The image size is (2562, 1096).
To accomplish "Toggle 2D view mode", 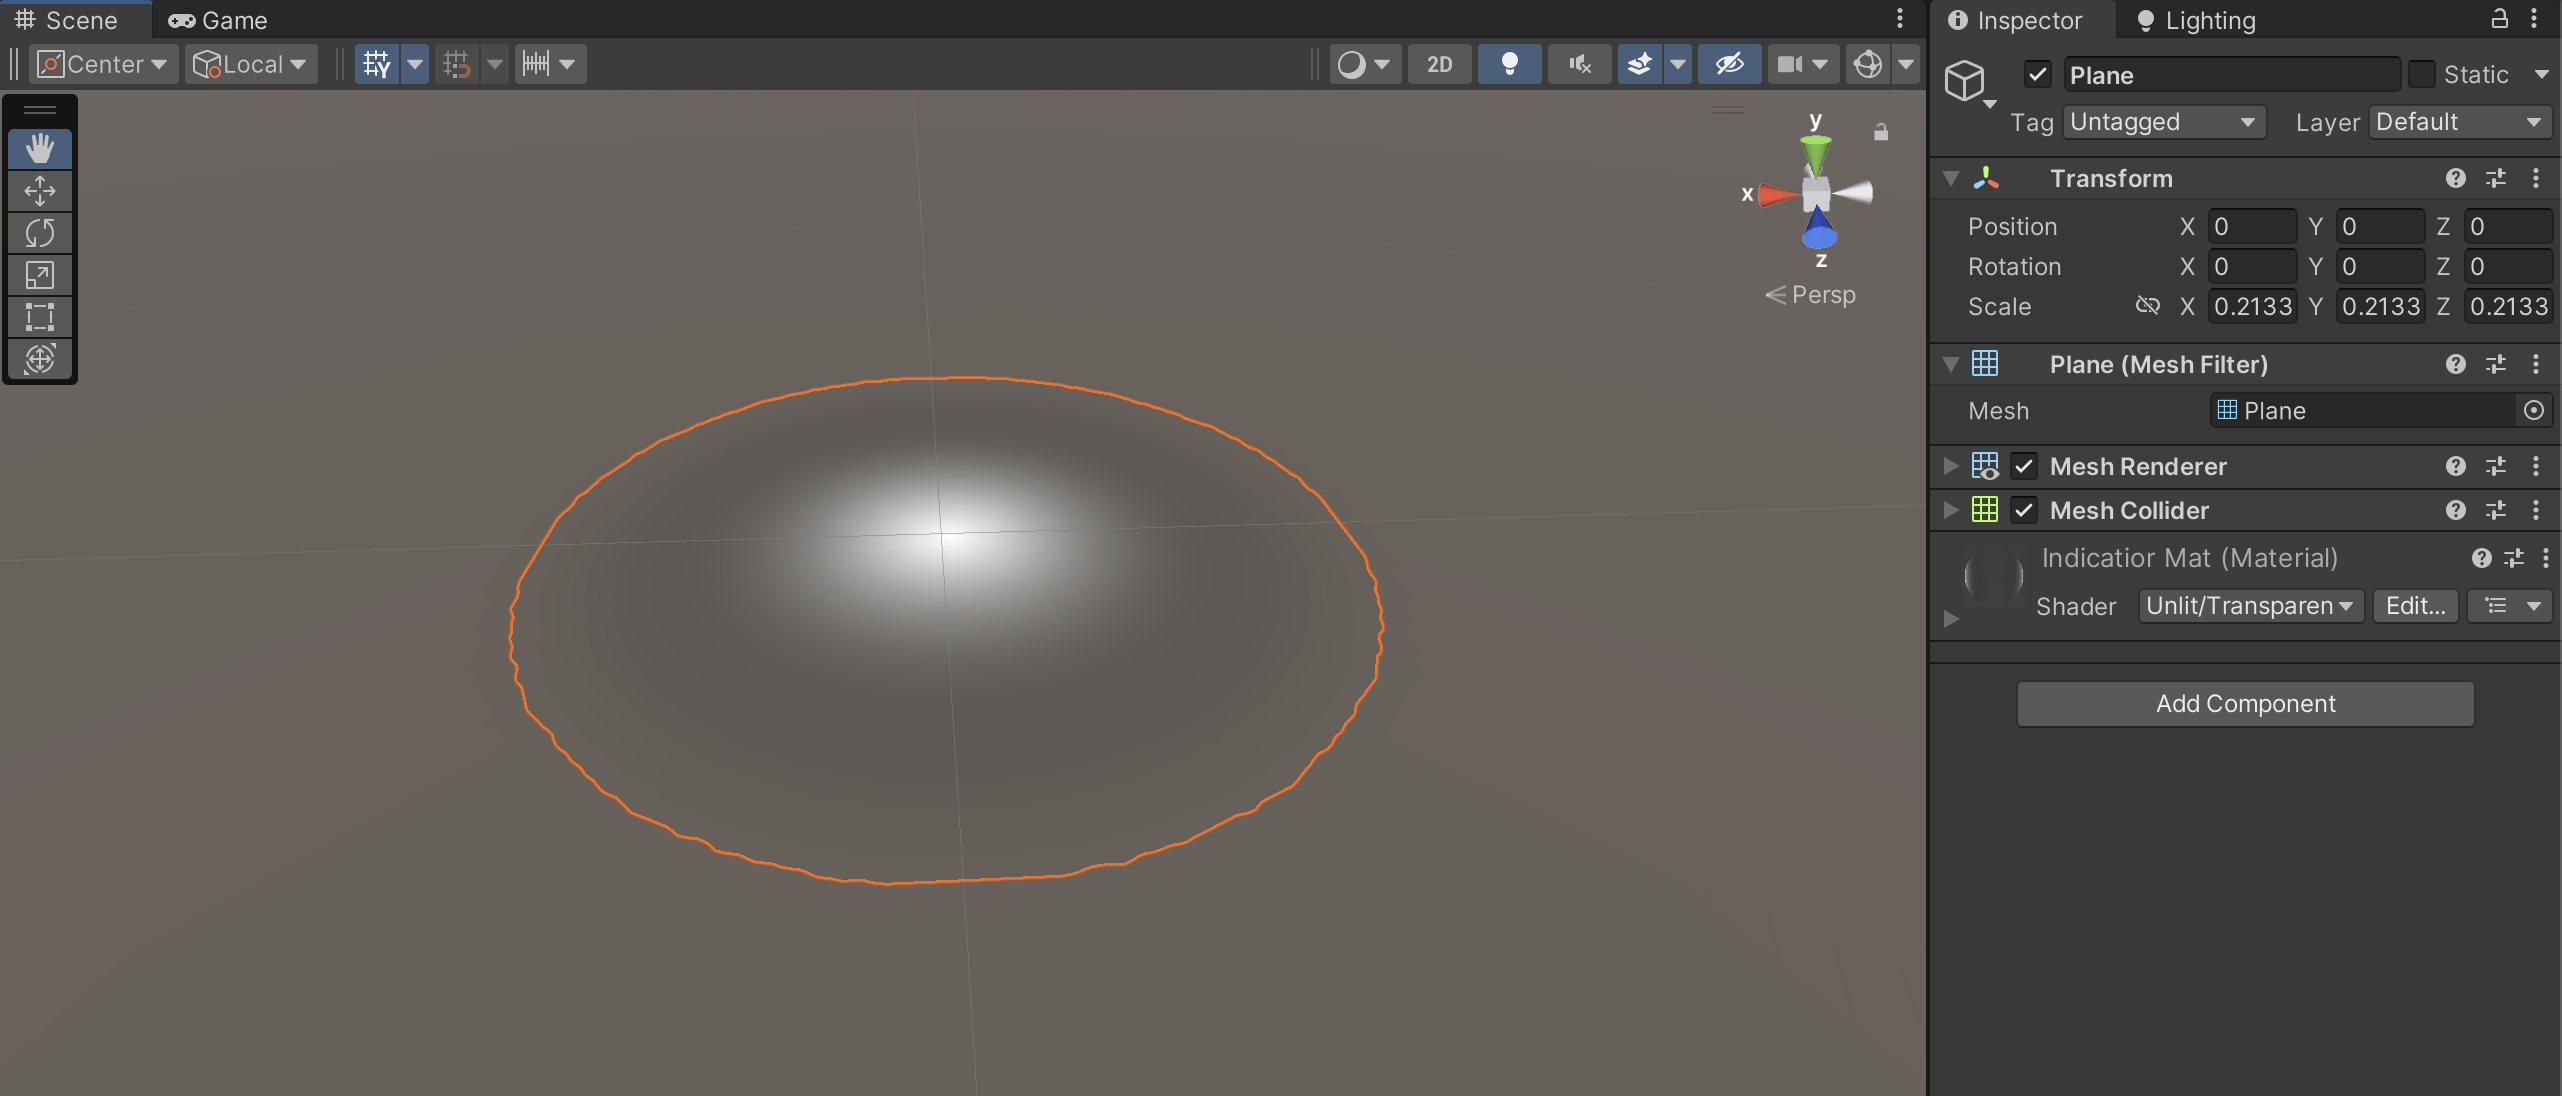I will pos(1439,64).
